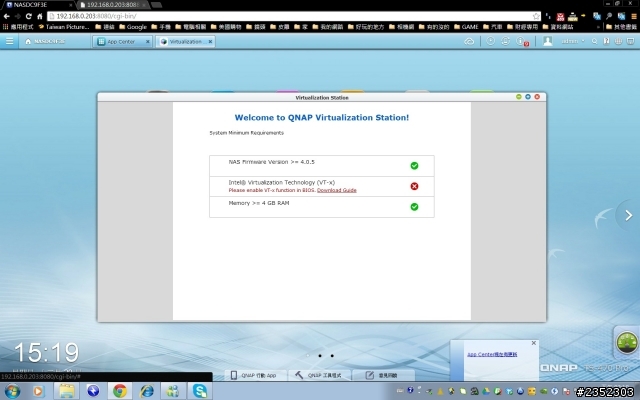This screenshot has height=400, width=640.
Task: Switch to the NASDC9F3E browser tab
Action: [38, 5]
